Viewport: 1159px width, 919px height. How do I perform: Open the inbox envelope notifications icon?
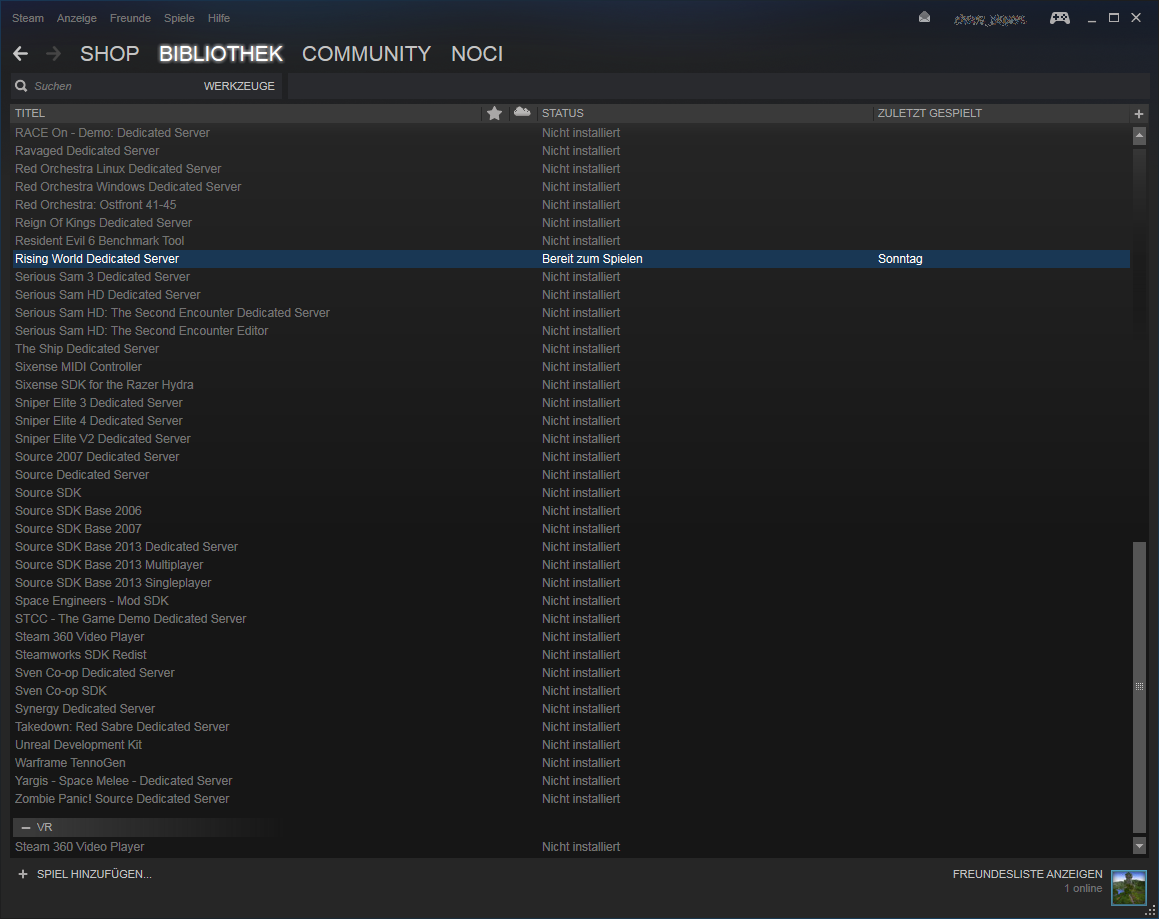click(x=924, y=18)
